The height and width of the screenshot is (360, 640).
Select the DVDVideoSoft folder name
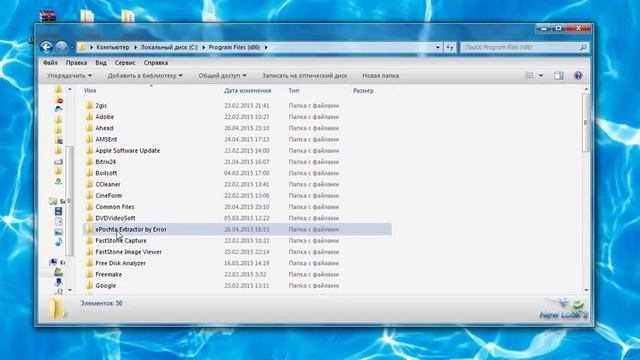116,218
